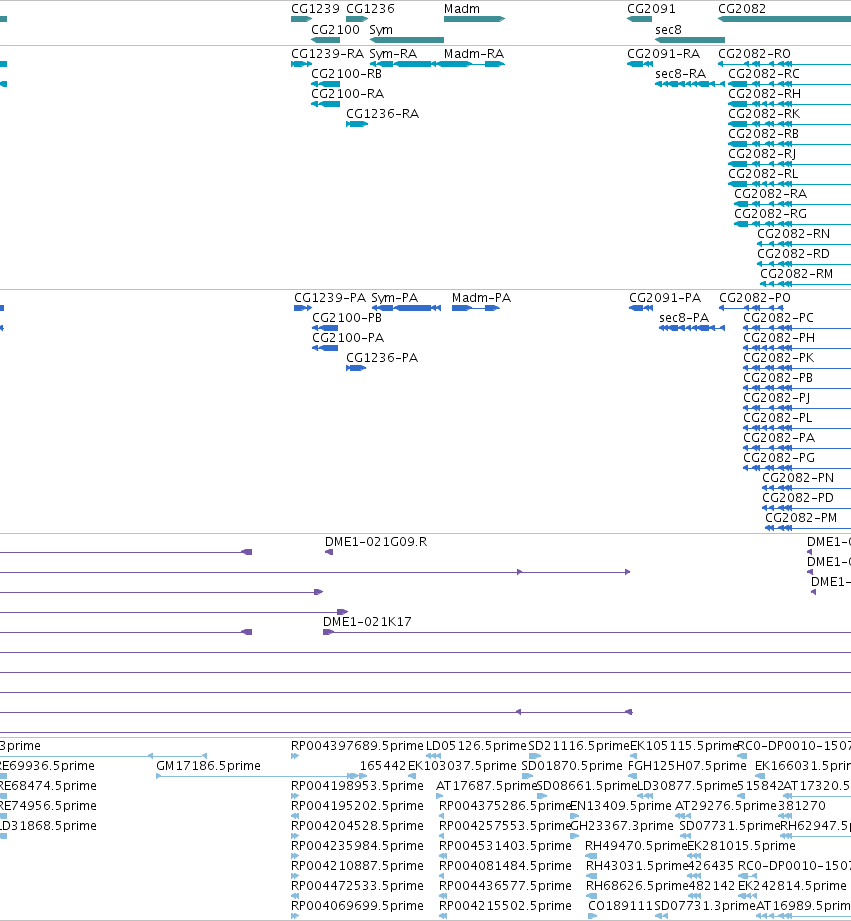Click EST RP004531403.5prime label
This screenshot has width=851, height=921.
pyautogui.click(x=505, y=846)
